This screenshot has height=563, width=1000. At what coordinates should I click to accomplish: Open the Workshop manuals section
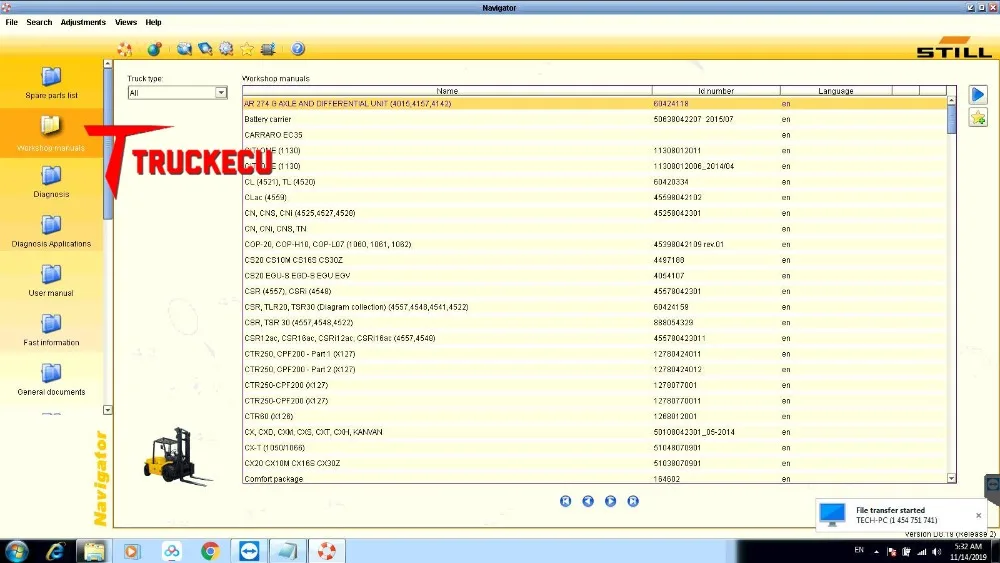pyautogui.click(x=51, y=134)
